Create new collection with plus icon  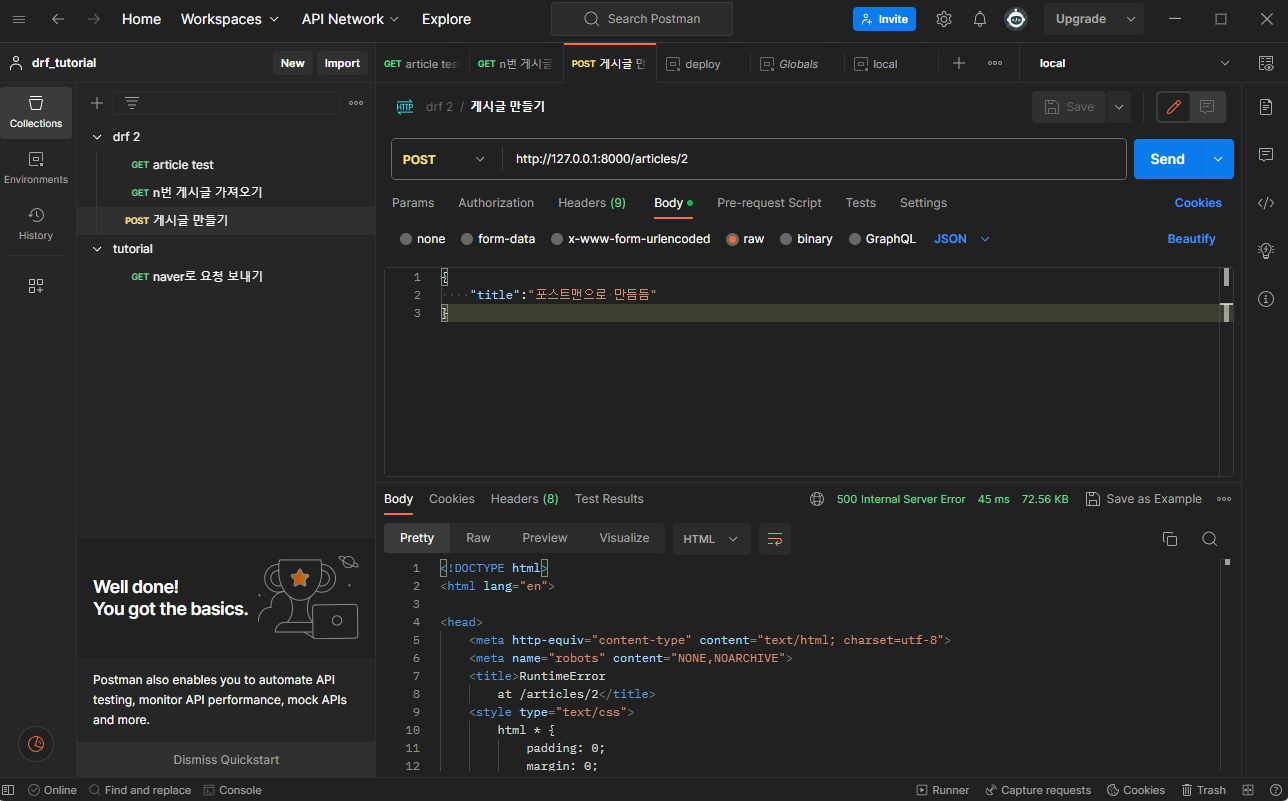97,103
